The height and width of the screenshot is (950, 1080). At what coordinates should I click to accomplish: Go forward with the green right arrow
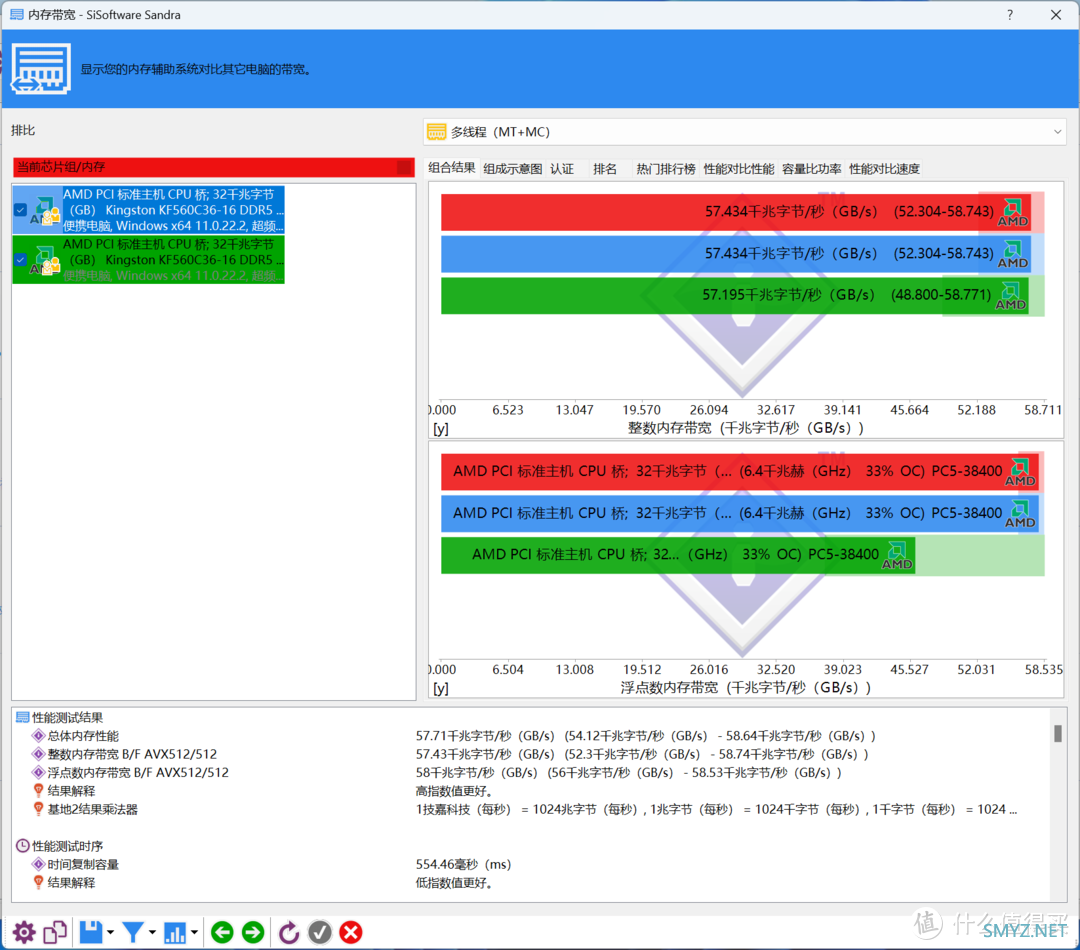coord(253,932)
